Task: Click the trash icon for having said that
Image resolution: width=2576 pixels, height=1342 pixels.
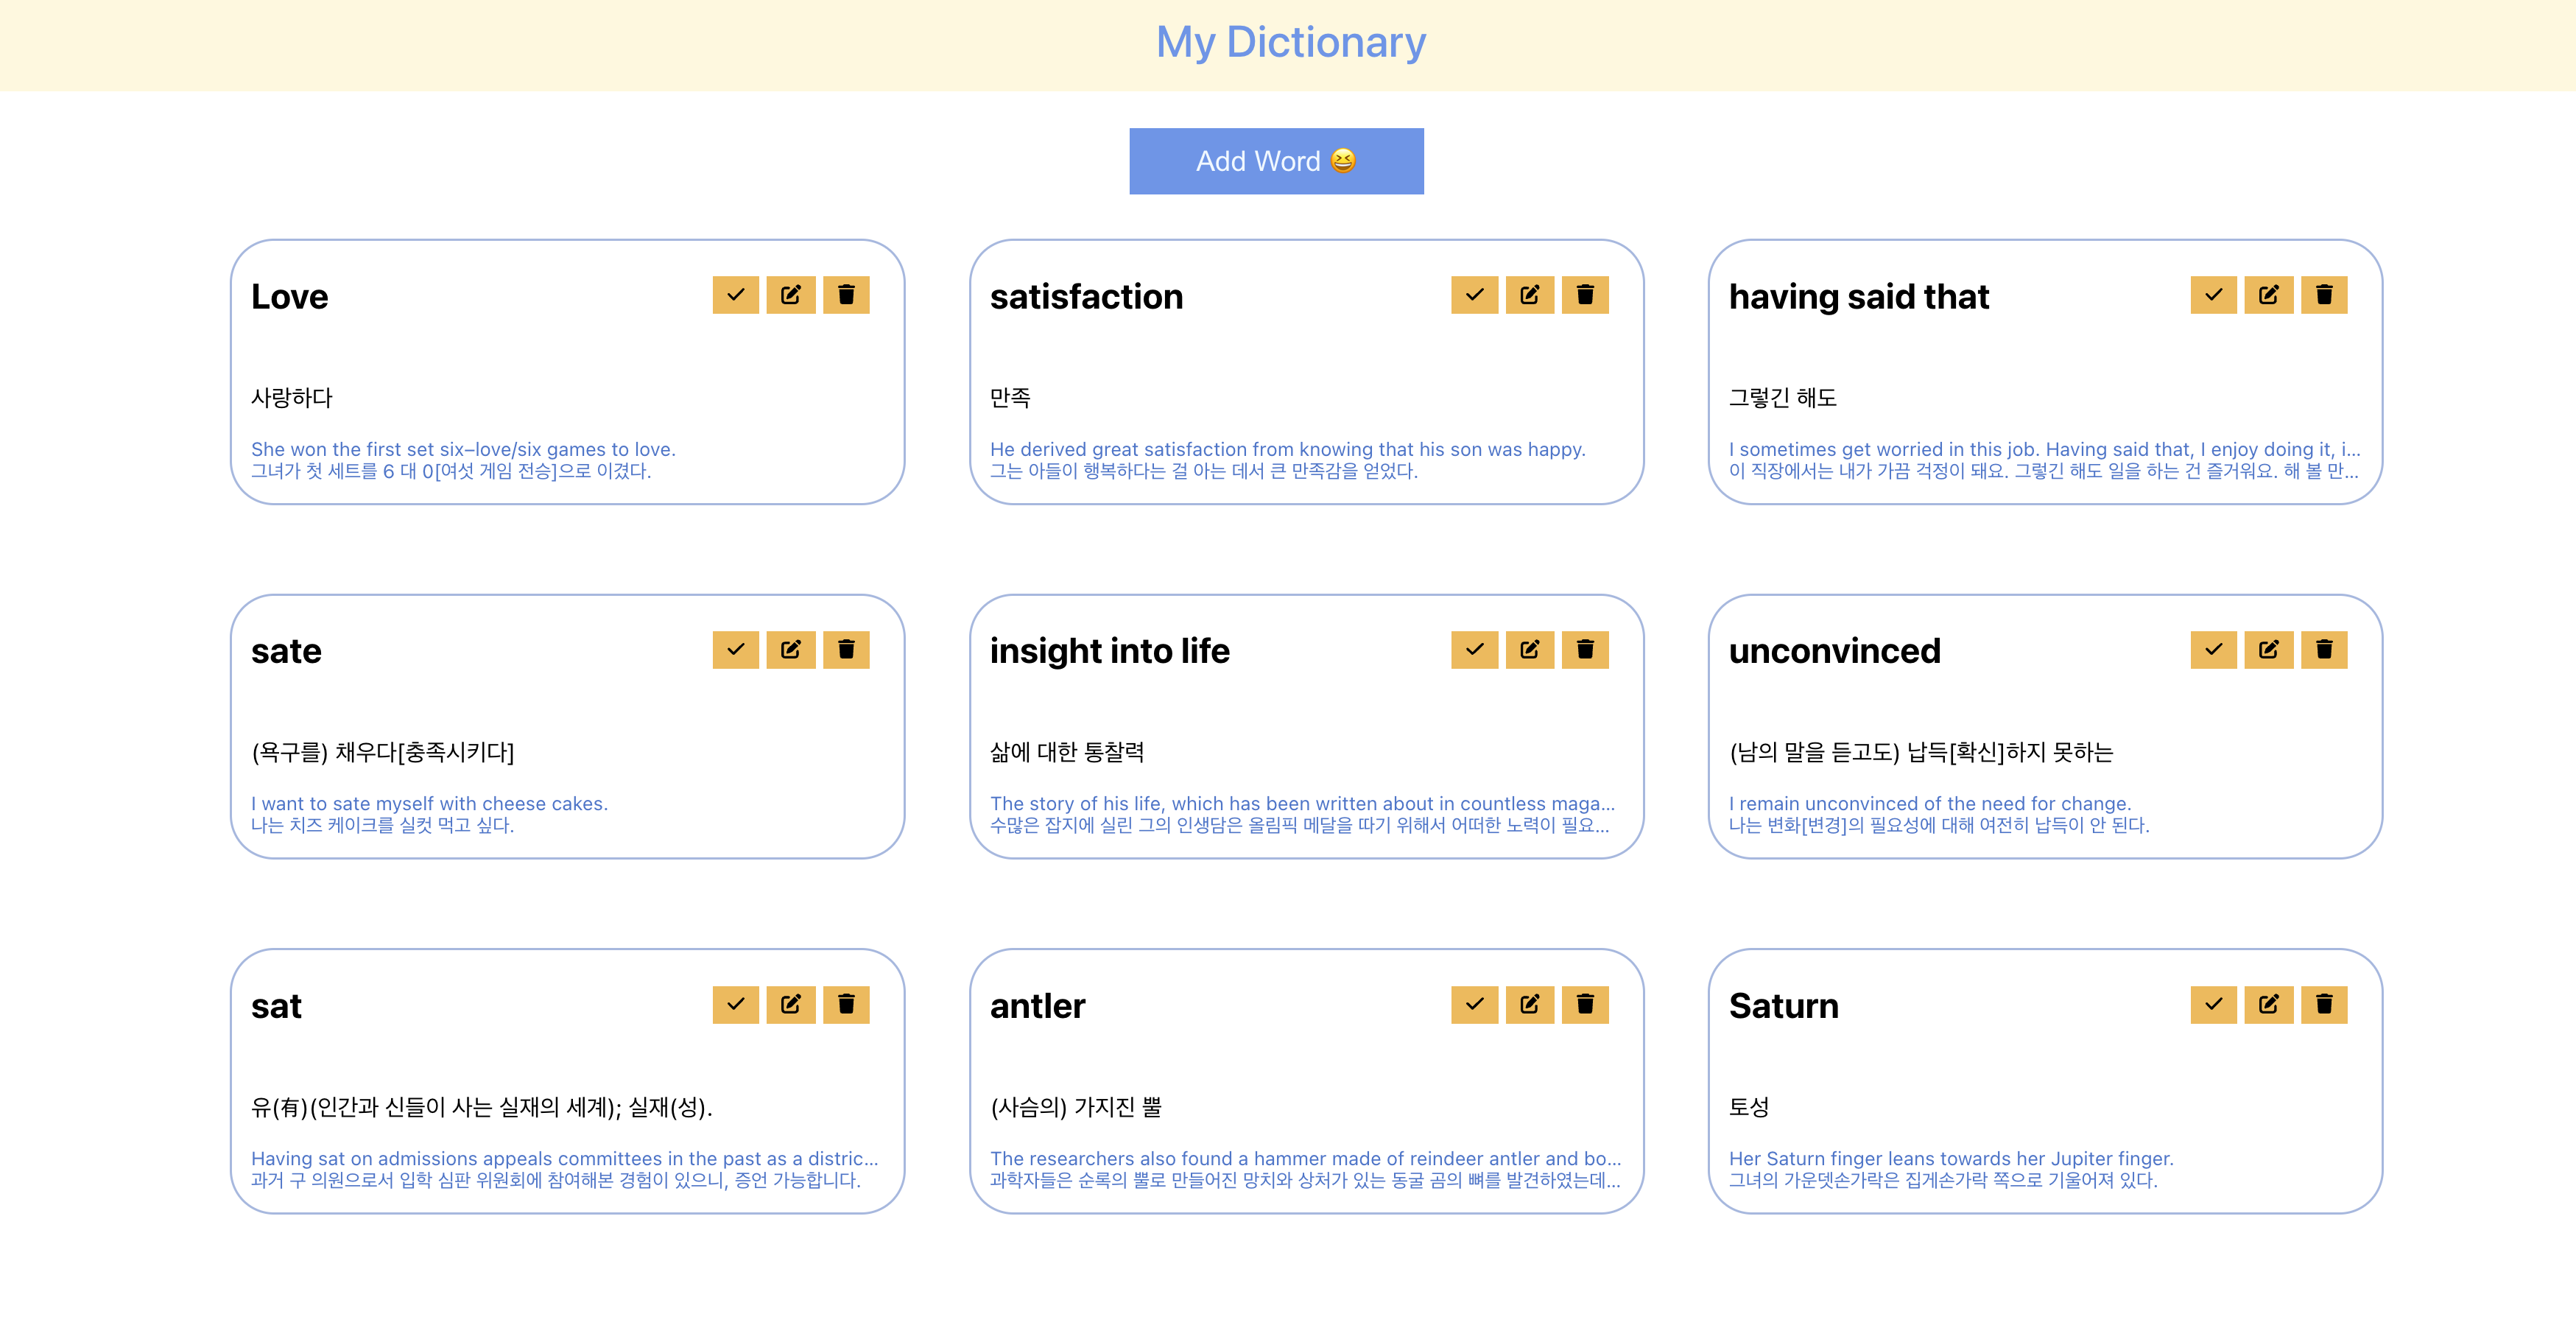Action: 2324,295
